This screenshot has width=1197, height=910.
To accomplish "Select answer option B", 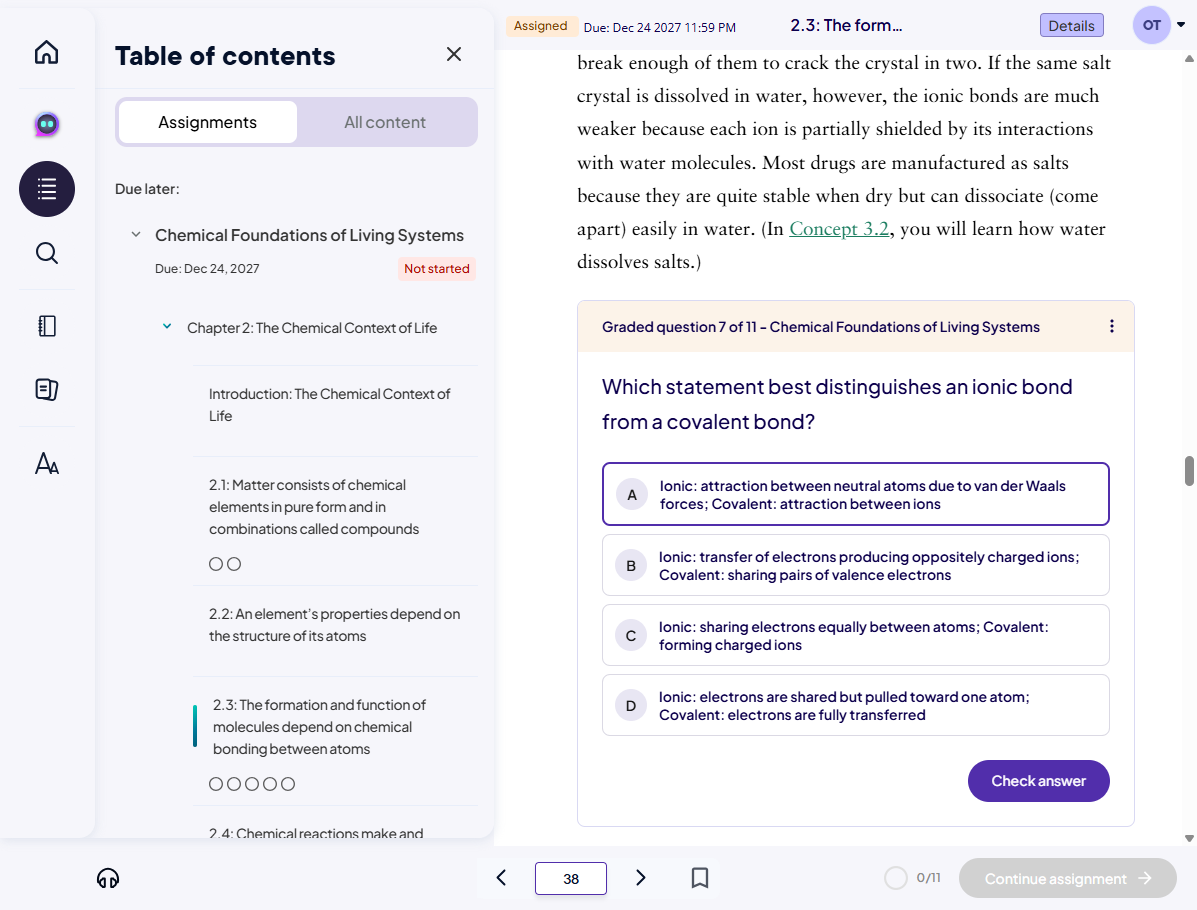I will pyautogui.click(x=855, y=565).
